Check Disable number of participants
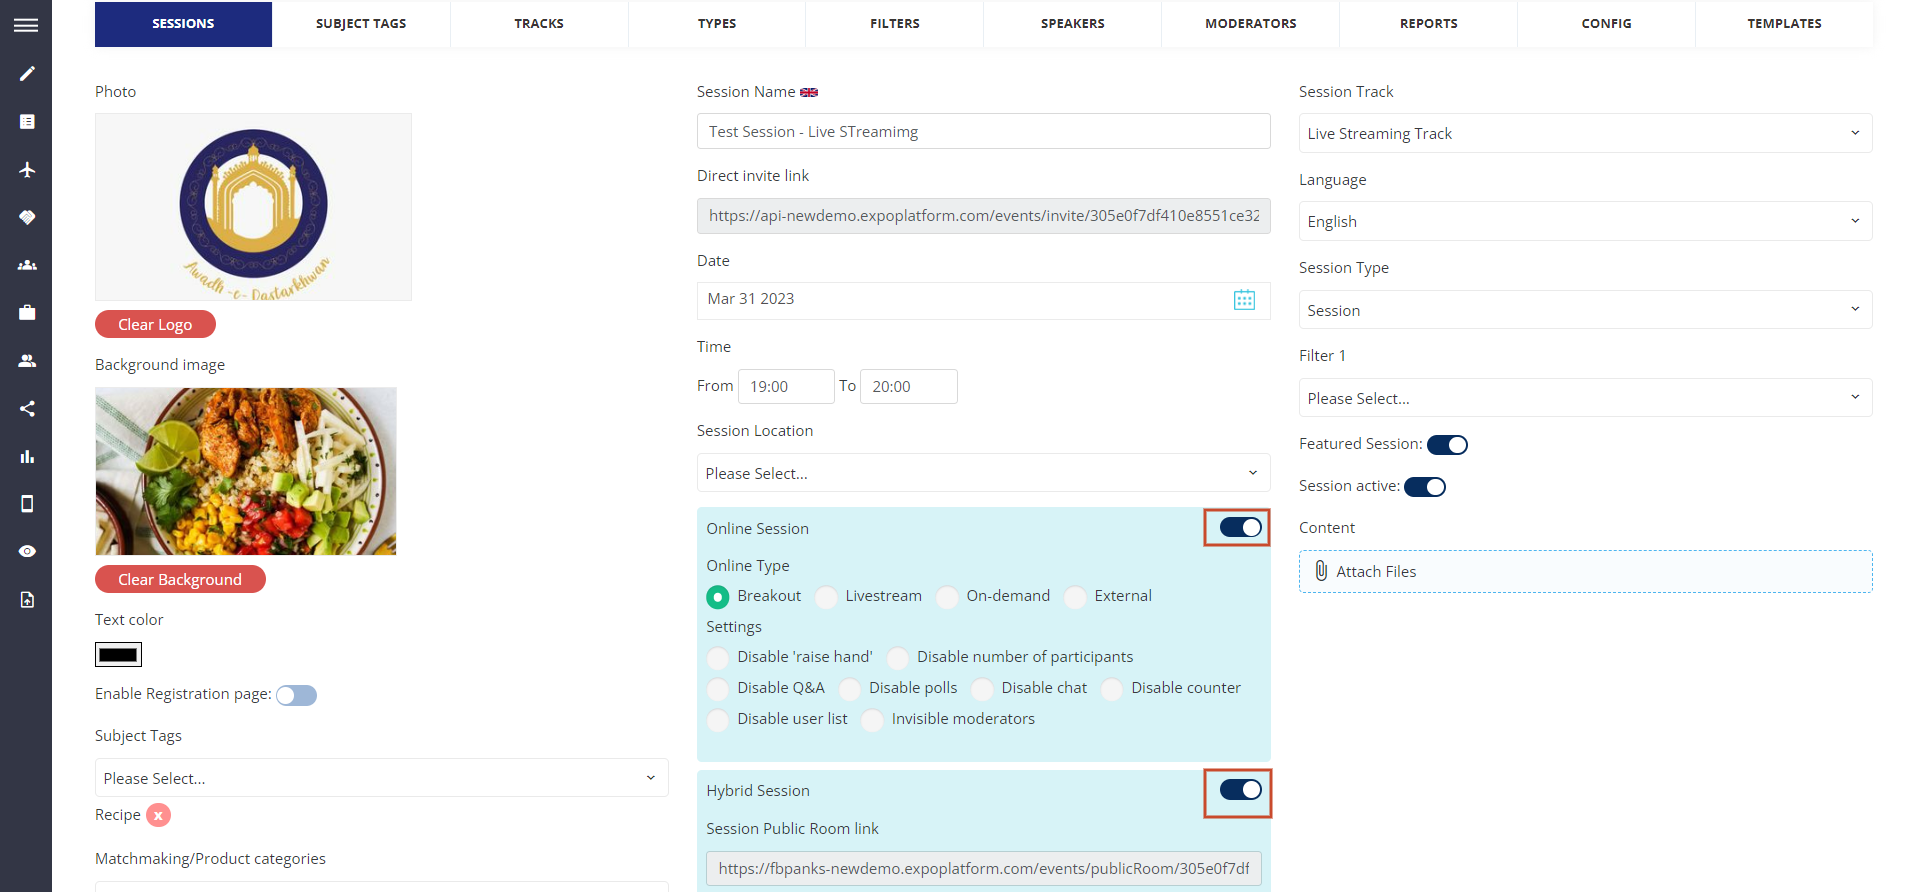This screenshot has width=1920, height=892. point(898,658)
